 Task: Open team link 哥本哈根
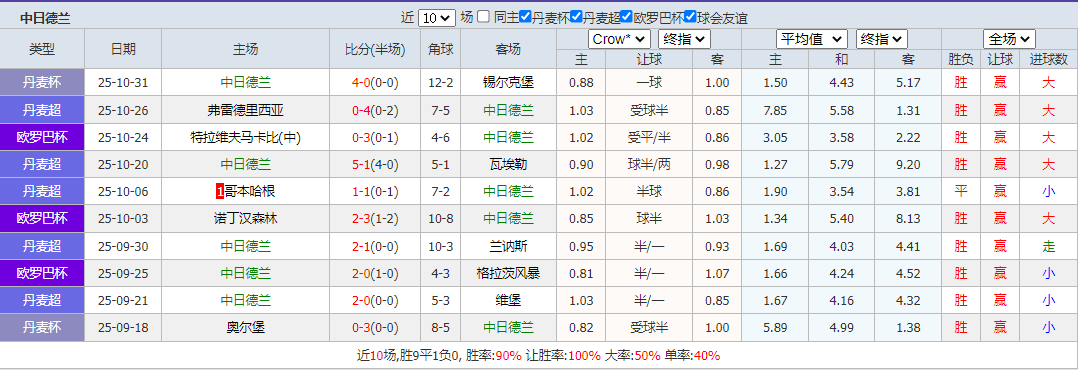pos(250,192)
